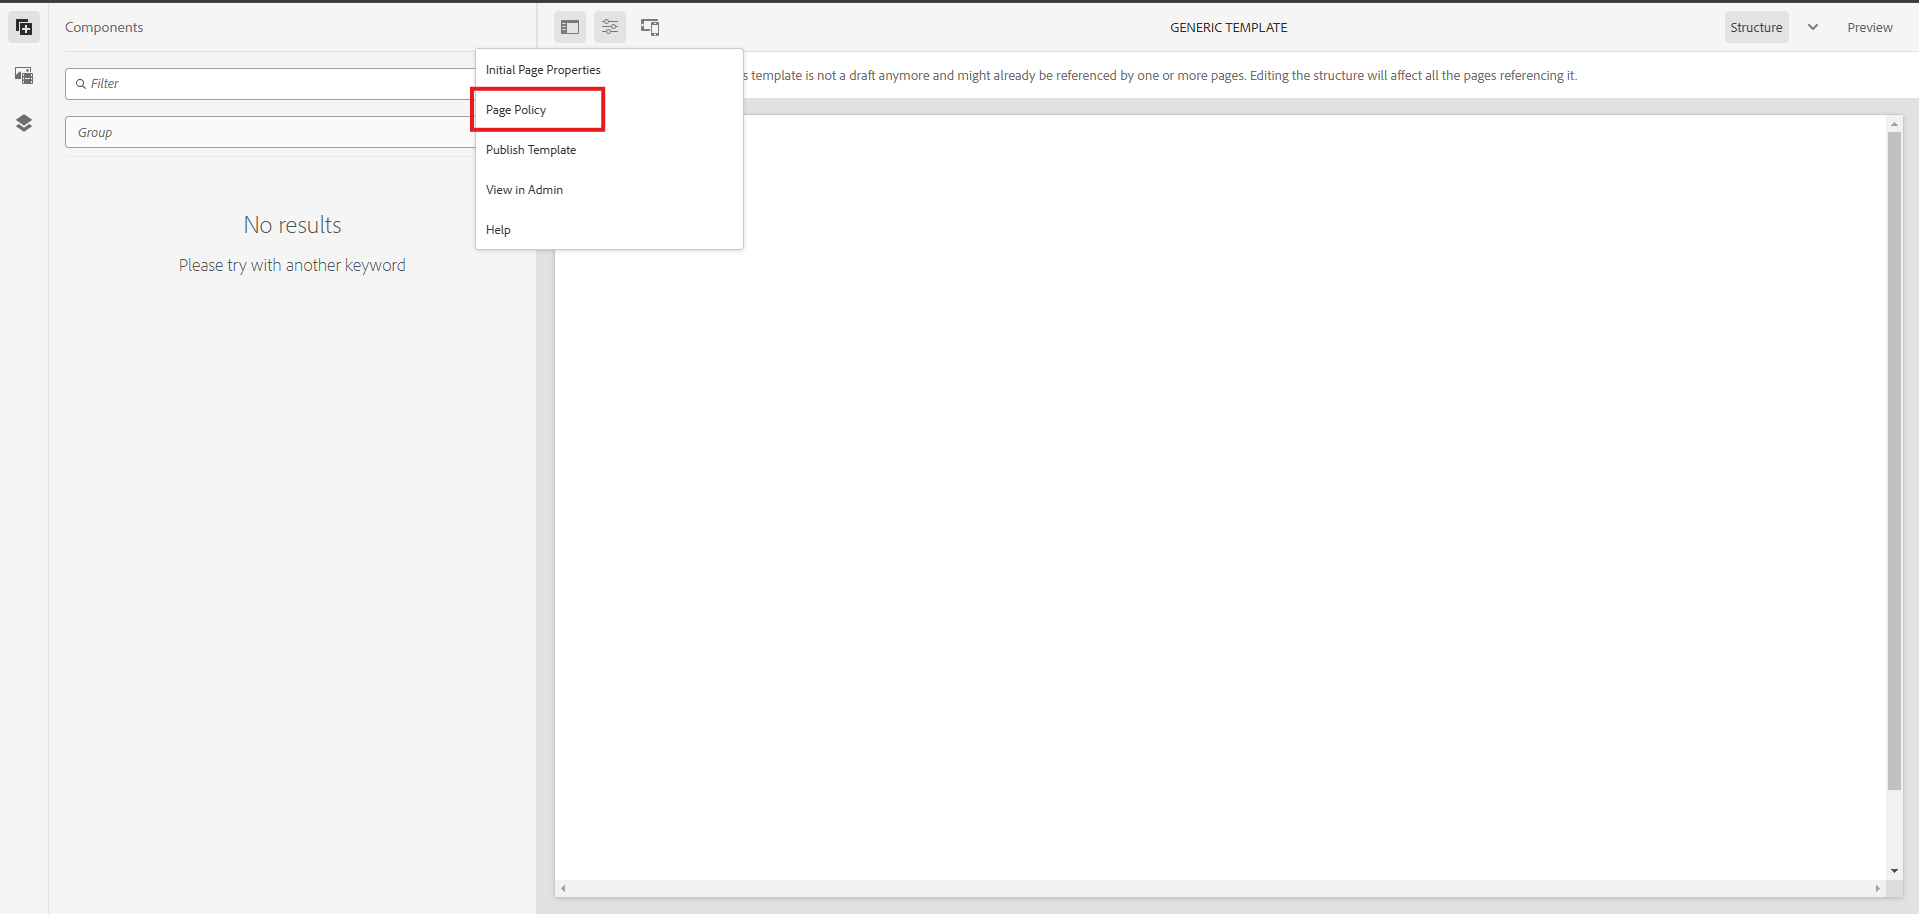Image resolution: width=1919 pixels, height=914 pixels.
Task: Switch to Structure mode
Action: 1756,27
